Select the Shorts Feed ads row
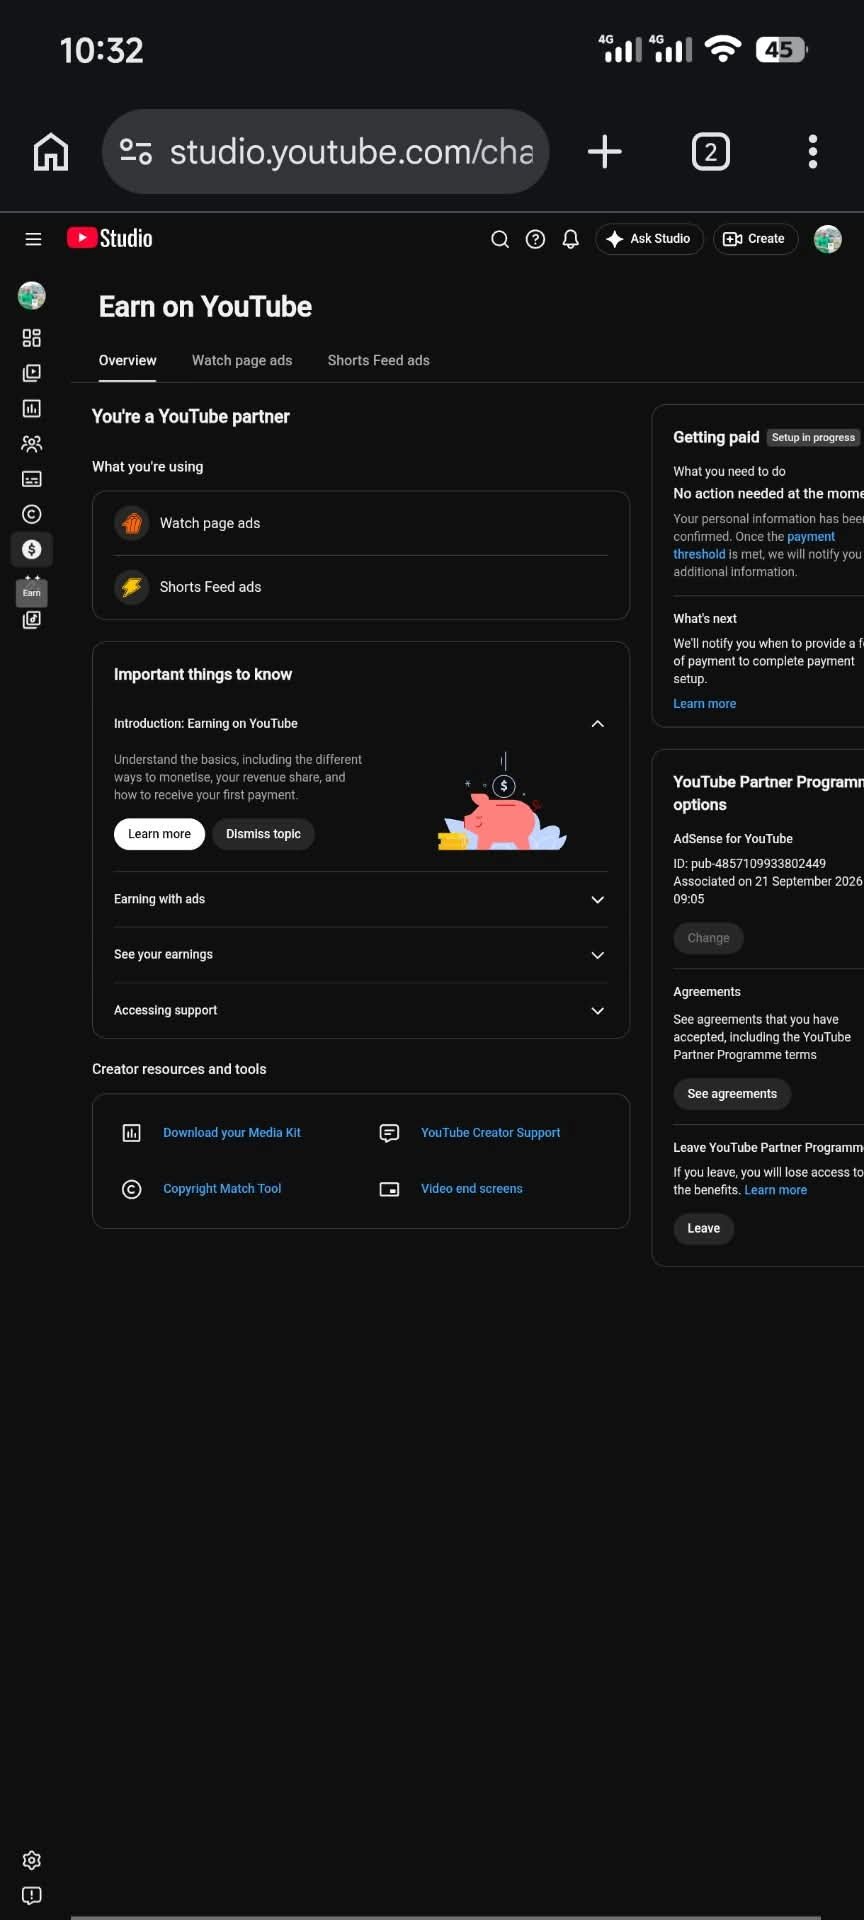The width and height of the screenshot is (864, 1920). (361, 587)
